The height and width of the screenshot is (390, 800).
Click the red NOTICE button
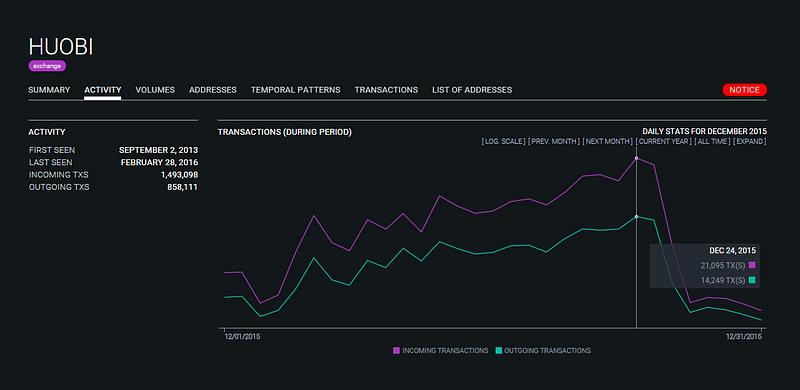coord(744,90)
